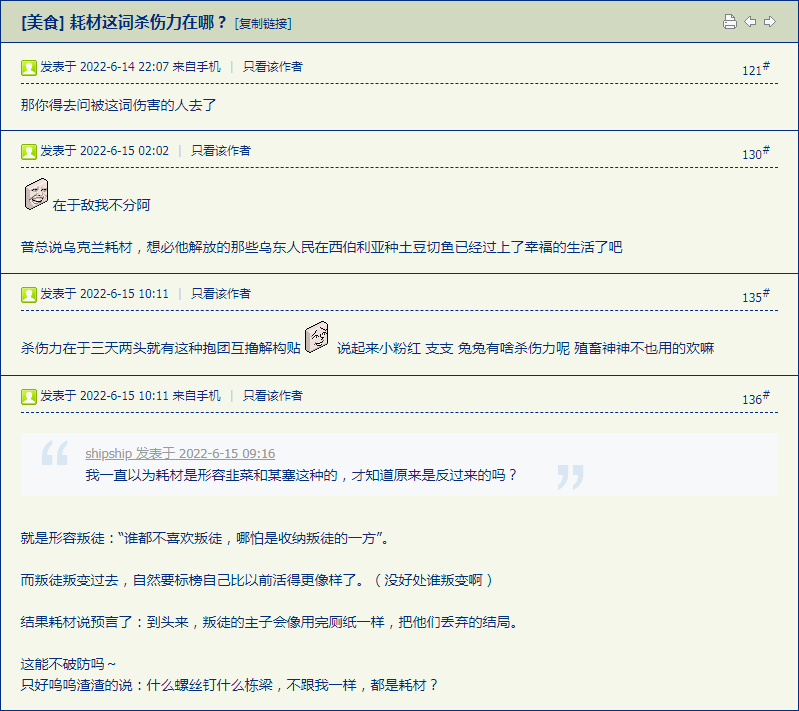Click user avatar icon on post 135
Image resolution: width=799 pixels, height=711 pixels.
[x=29, y=294]
